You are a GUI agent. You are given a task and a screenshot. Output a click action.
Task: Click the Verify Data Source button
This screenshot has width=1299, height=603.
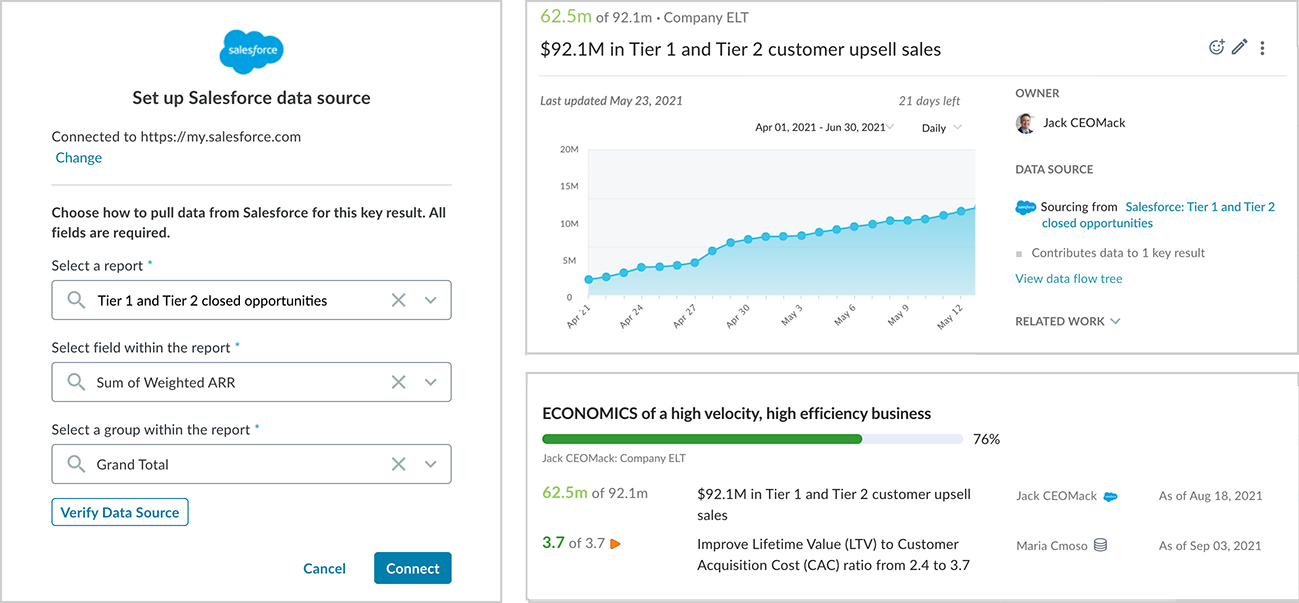pyautogui.click(x=120, y=512)
